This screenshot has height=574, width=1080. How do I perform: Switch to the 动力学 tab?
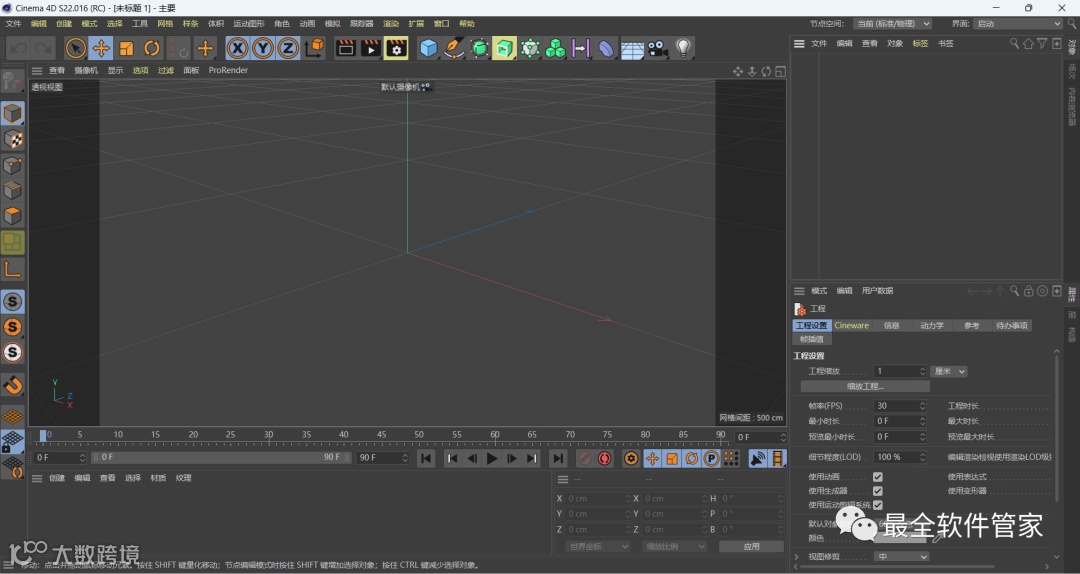pyautogui.click(x=932, y=325)
